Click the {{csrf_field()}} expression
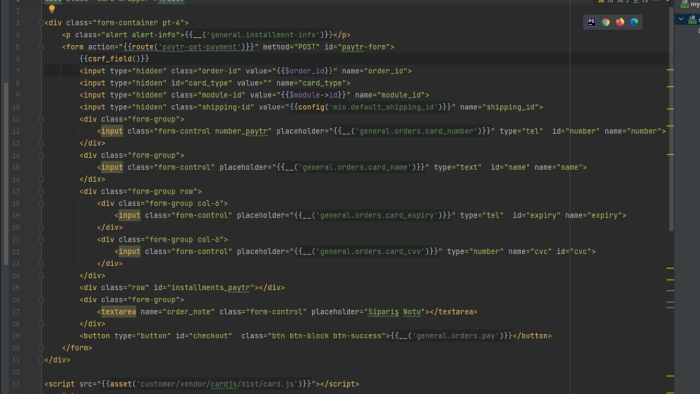The image size is (700, 394). click(114, 59)
